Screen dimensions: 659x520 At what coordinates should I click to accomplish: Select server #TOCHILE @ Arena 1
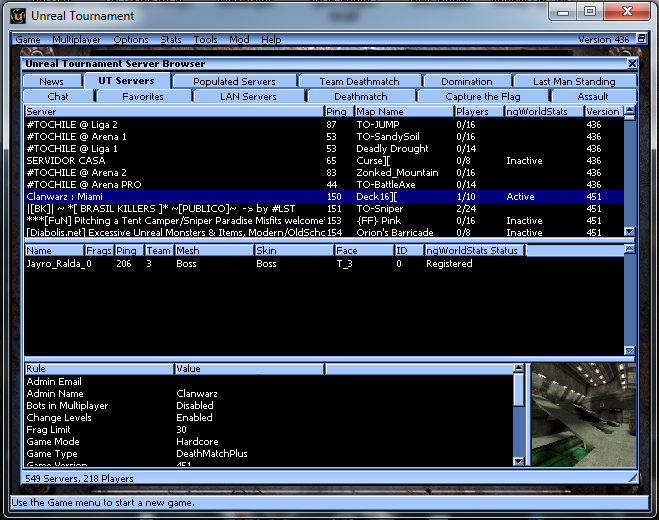pos(324,137)
